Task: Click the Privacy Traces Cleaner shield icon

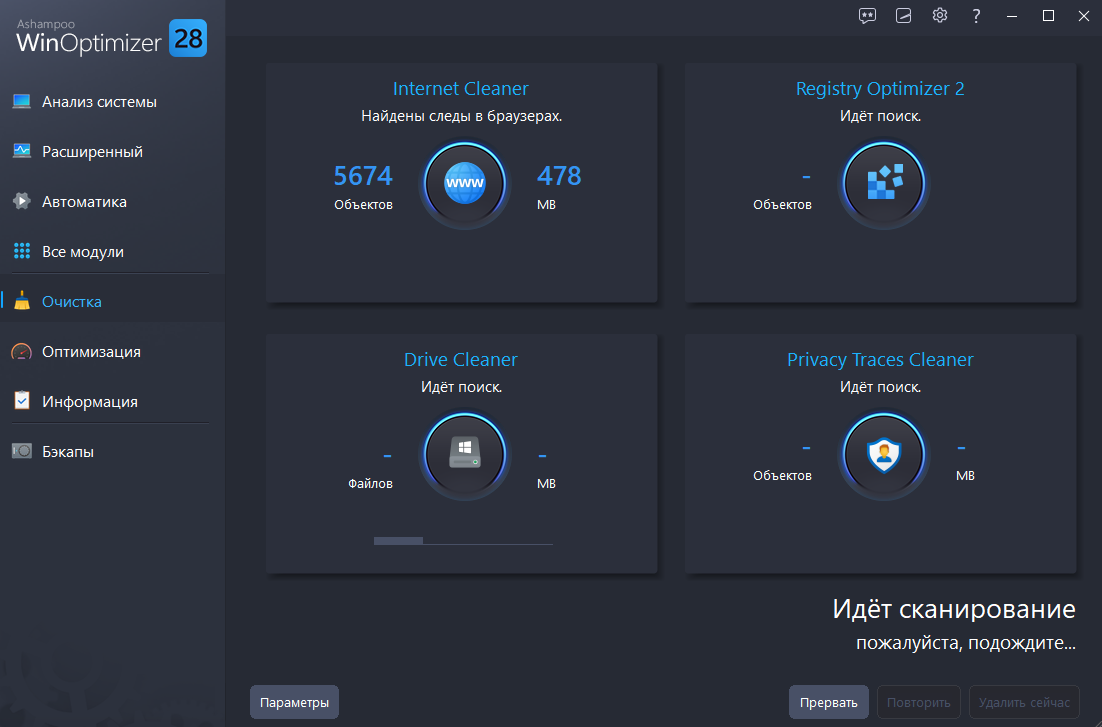Action: (x=883, y=454)
